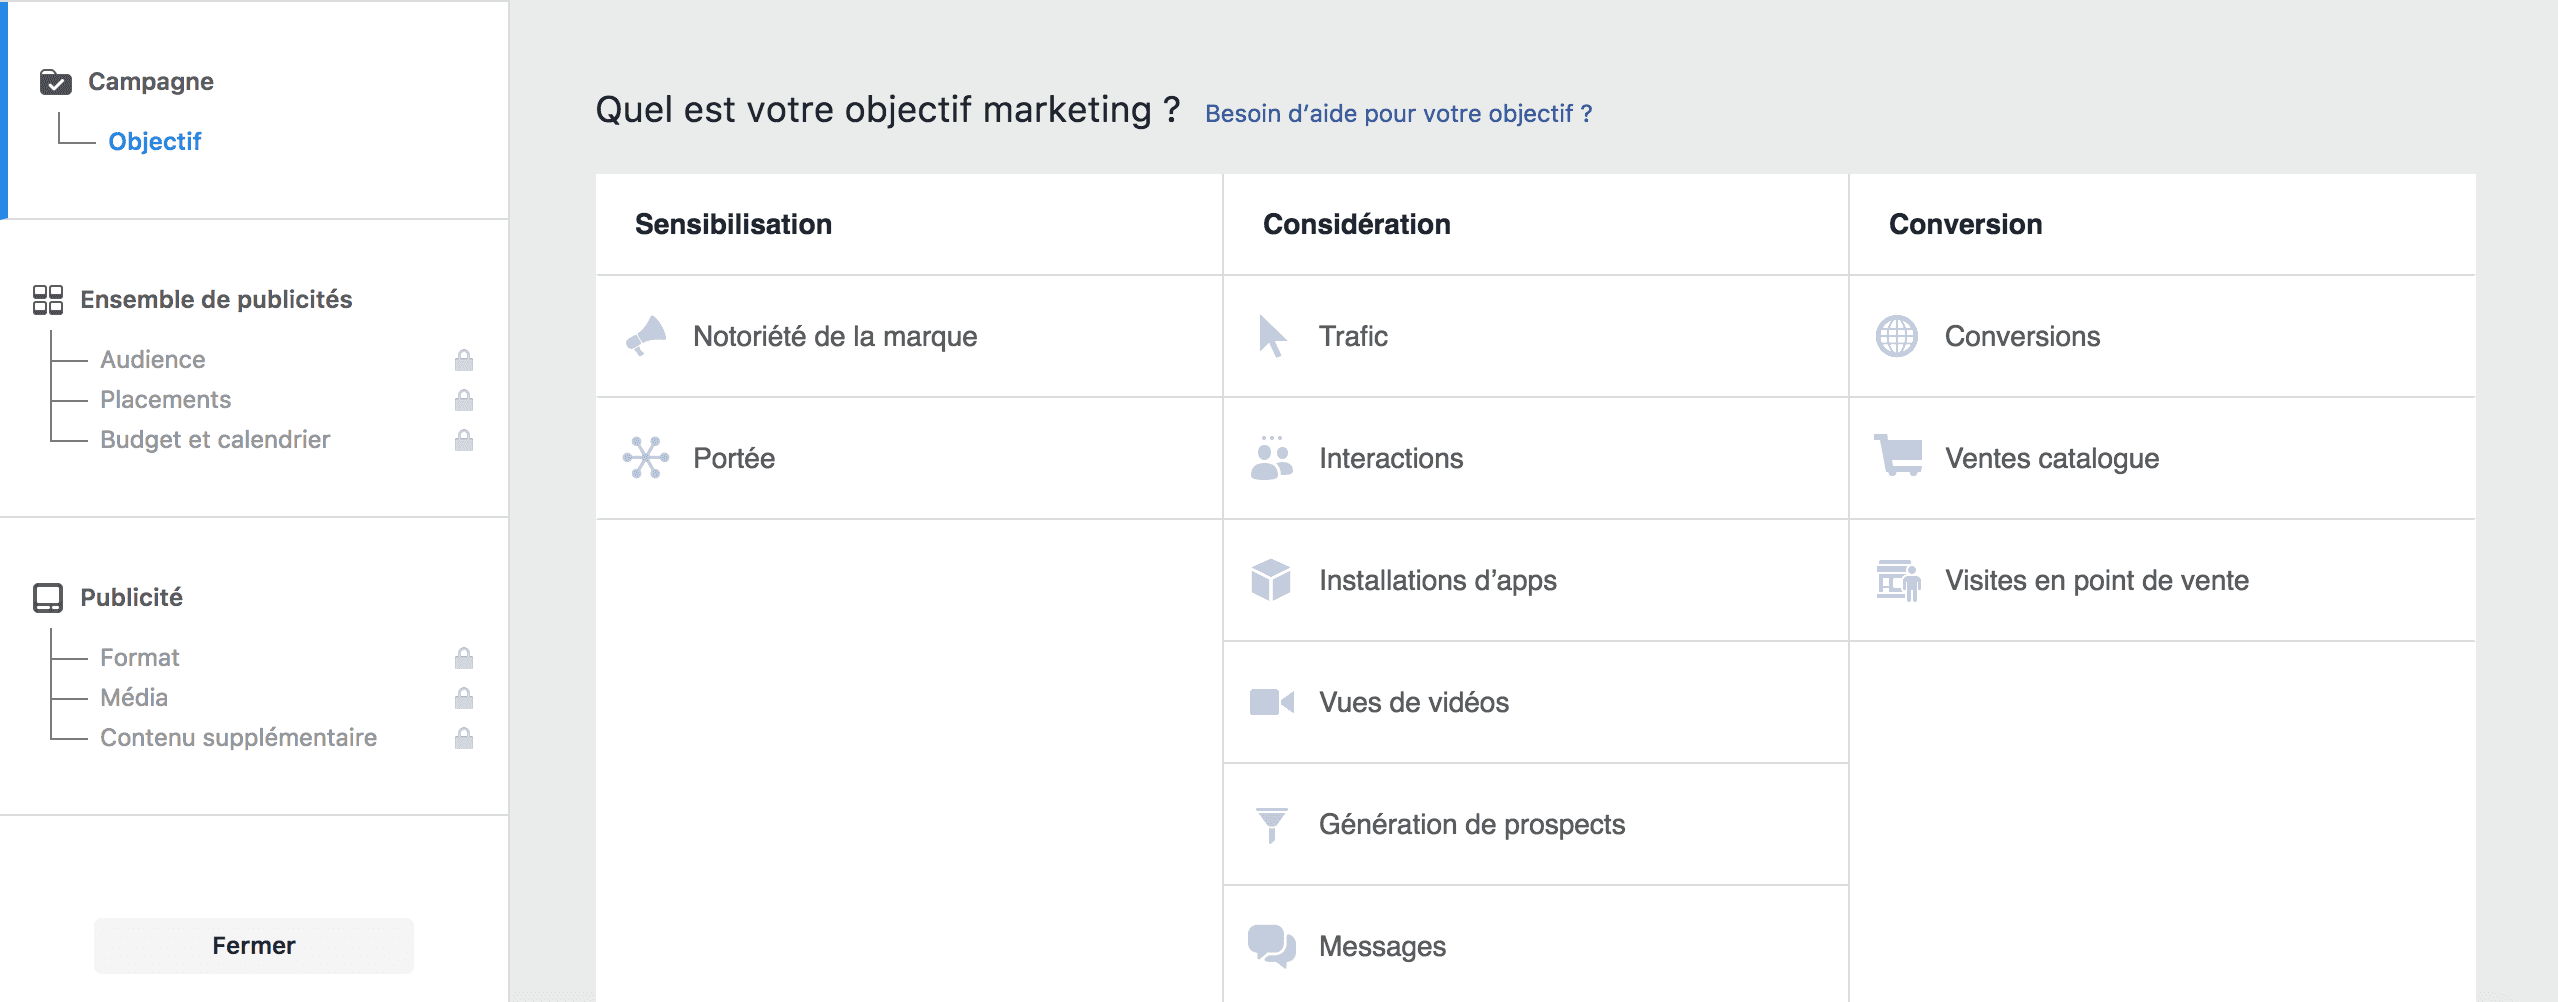
Task: Click the Campagne folder icon
Action: click(56, 82)
